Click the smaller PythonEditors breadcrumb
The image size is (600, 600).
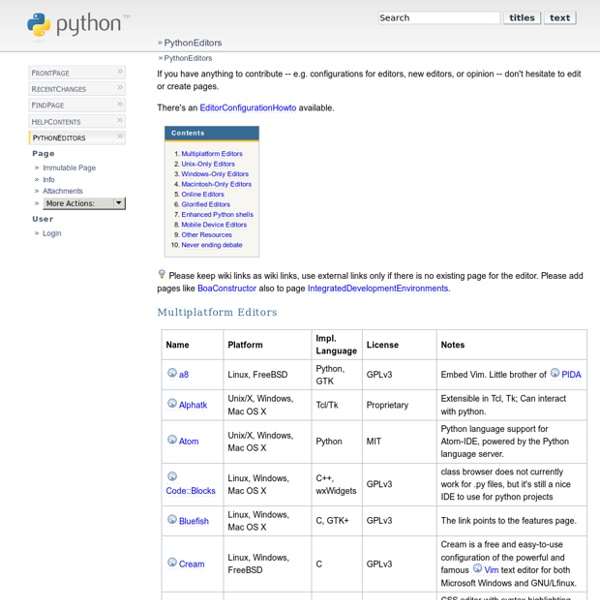(x=188, y=58)
